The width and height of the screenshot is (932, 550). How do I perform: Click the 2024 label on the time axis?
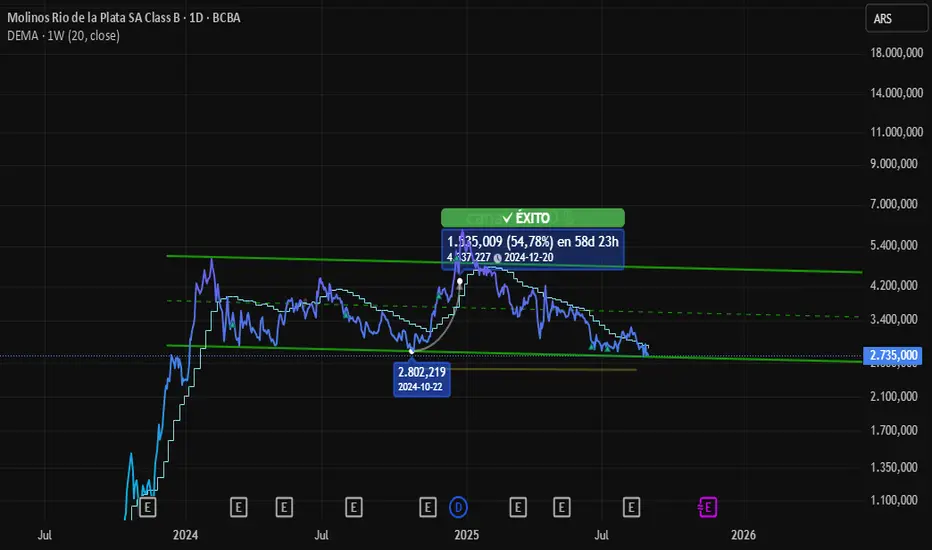pos(185,535)
